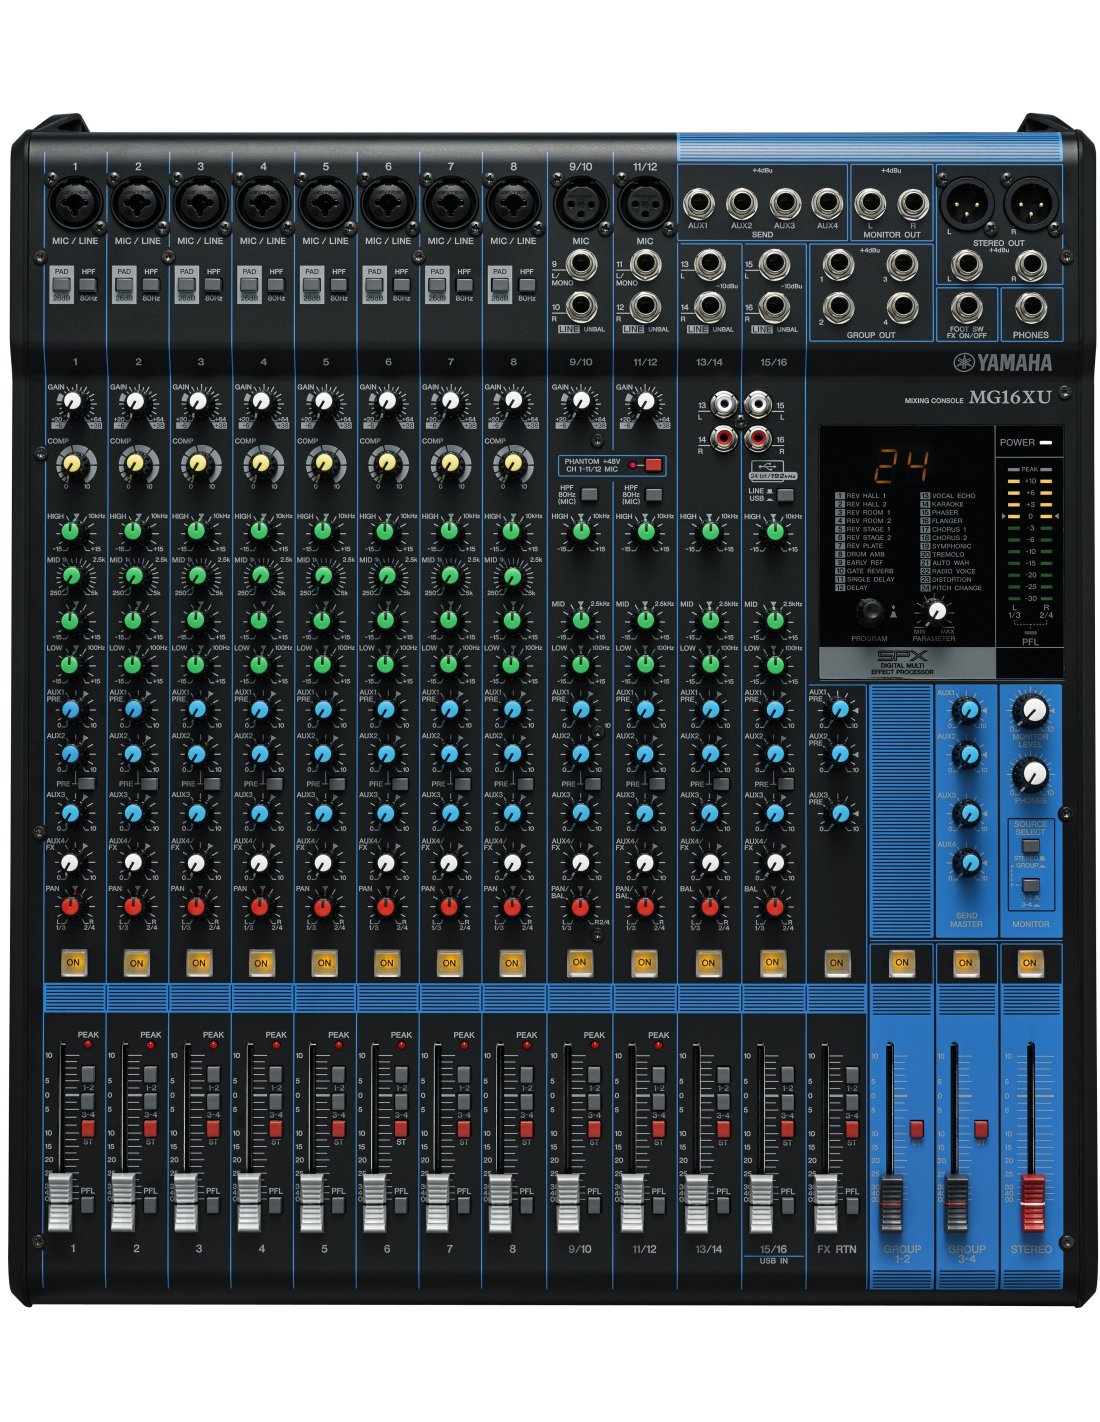Image resolution: width=1100 pixels, height=1422 pixels.
Task: Click the channel 3 yellow COMP knob
Action: 197,463
